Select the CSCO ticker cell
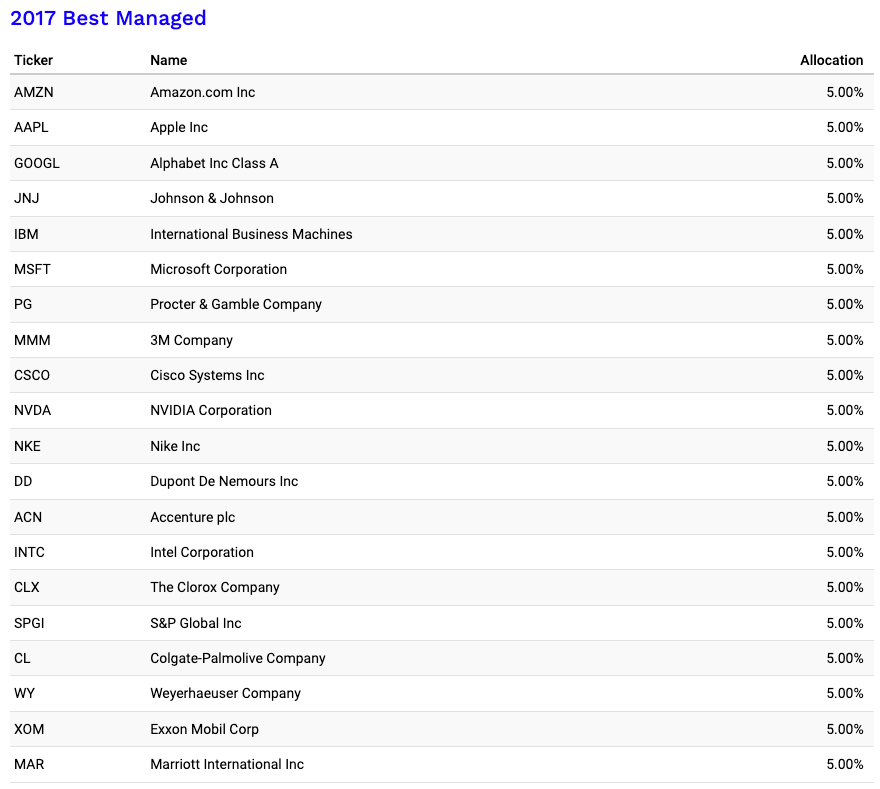The height and width of the screenshot is (789, 880). [x=32, y=375]
